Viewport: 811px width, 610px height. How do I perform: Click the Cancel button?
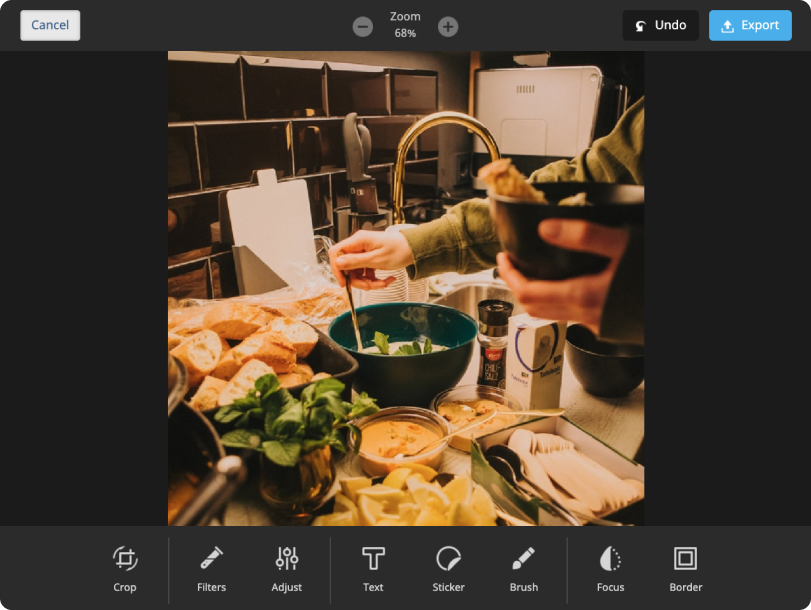click(x=50, y=25)
